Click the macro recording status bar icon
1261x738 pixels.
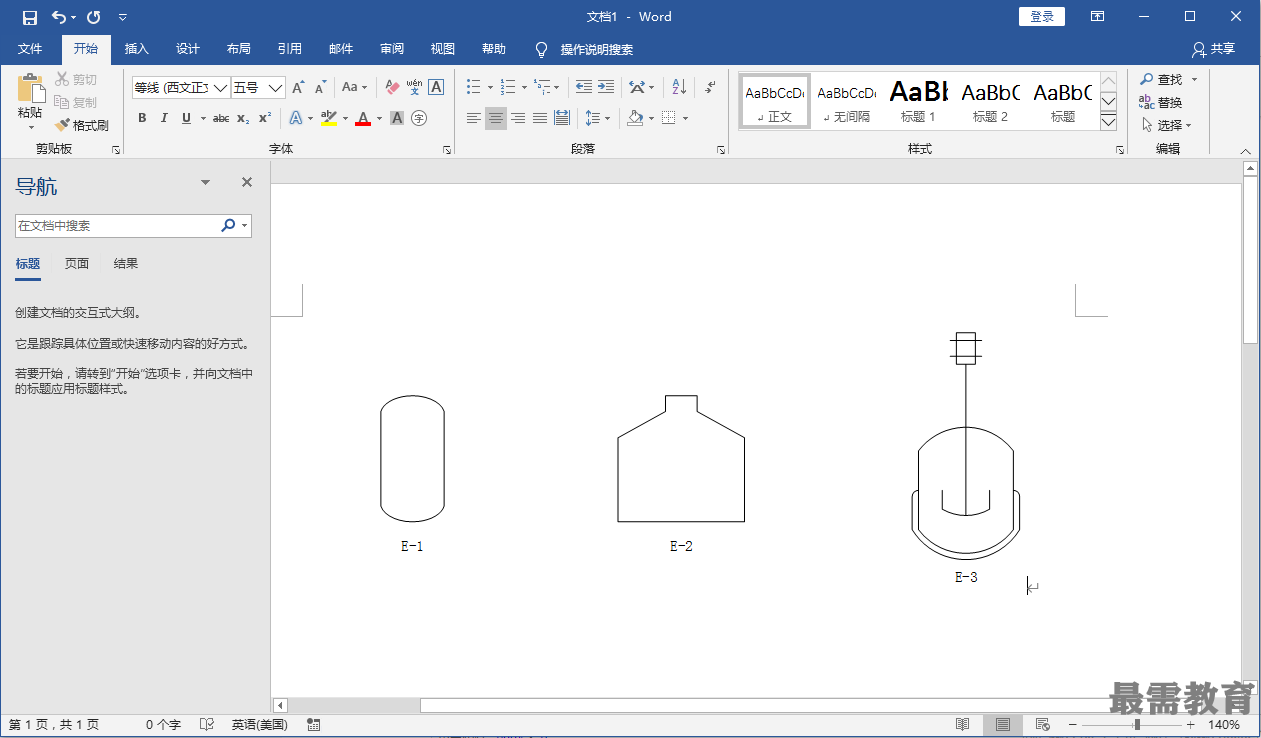pyautogui.click(x=314, y=724)
